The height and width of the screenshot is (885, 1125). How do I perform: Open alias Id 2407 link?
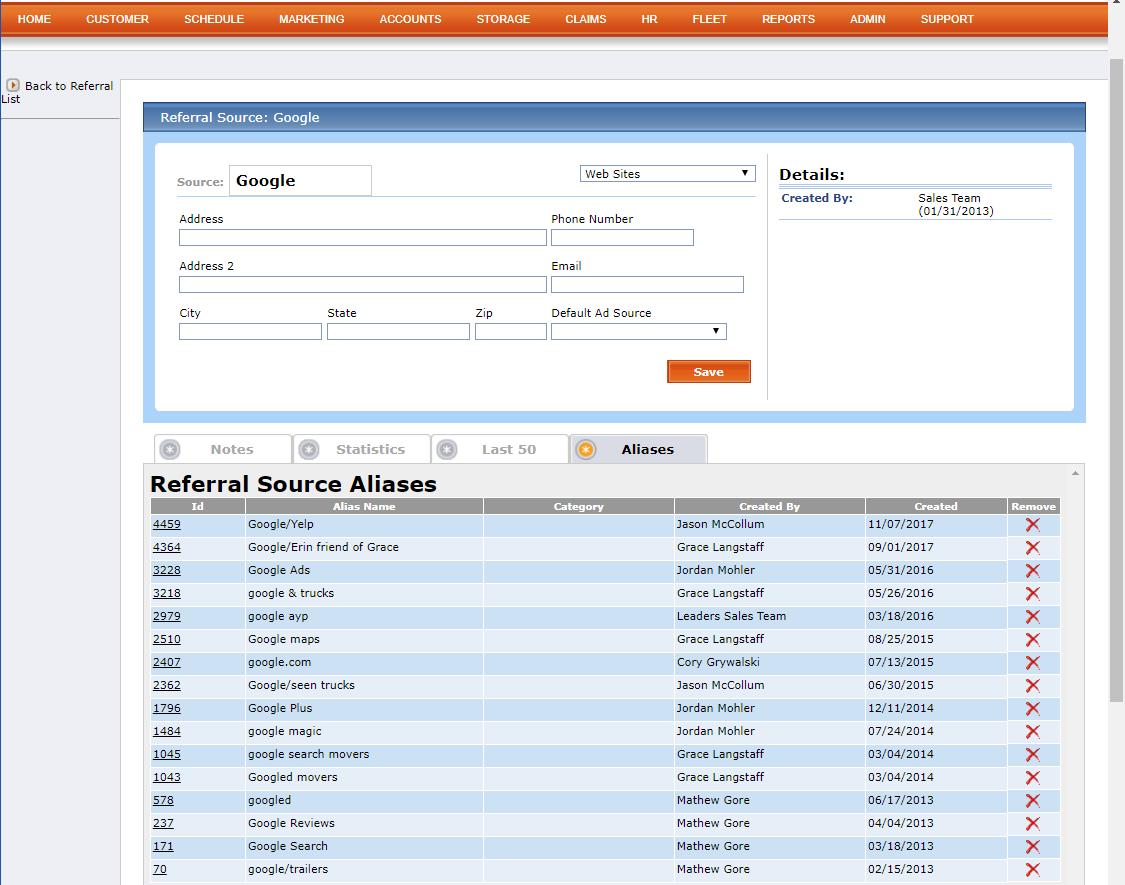(x=166, y=662)
